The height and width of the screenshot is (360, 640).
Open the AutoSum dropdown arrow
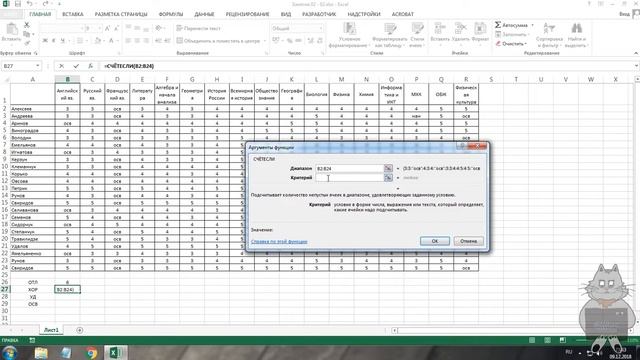[532, 25]
